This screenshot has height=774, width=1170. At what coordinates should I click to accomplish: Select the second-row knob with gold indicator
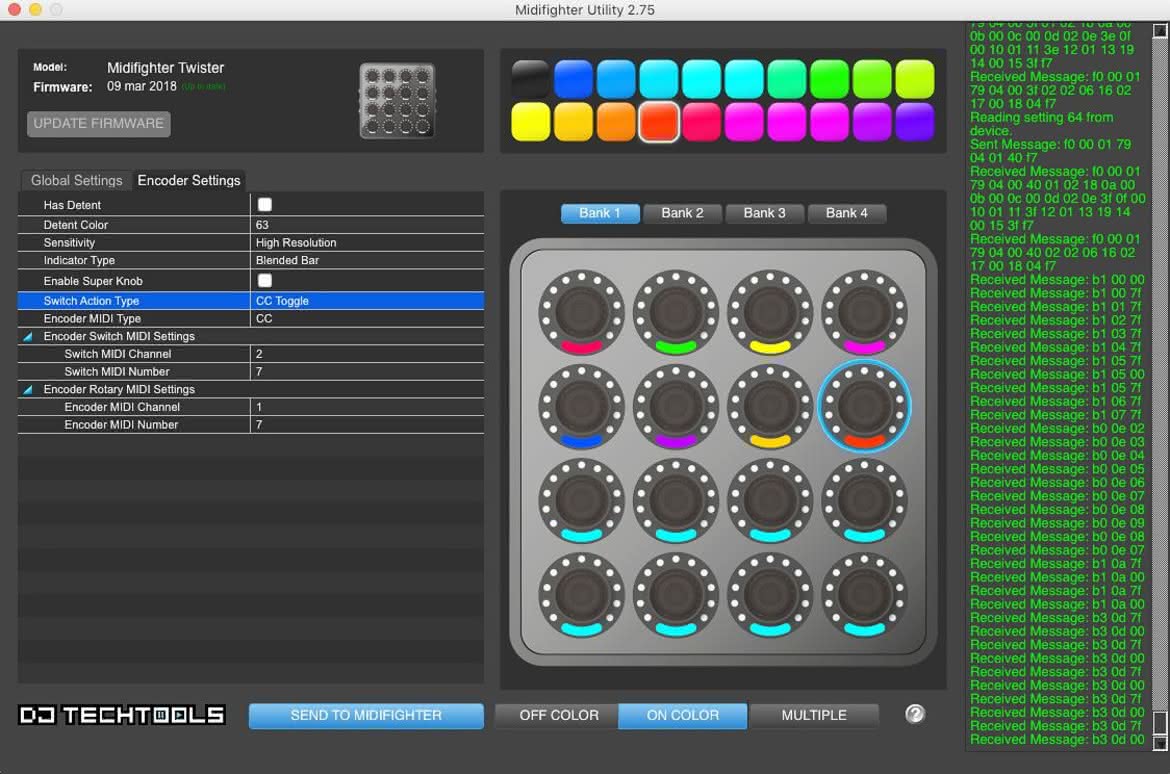769,407
